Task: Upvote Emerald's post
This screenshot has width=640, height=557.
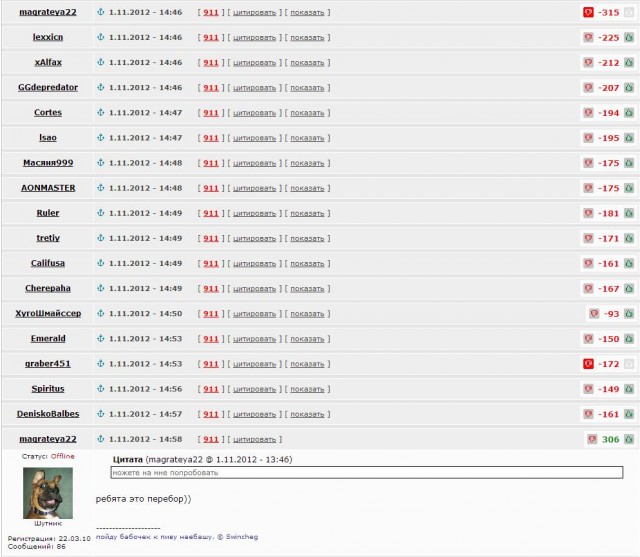Action: coord(629,339)
